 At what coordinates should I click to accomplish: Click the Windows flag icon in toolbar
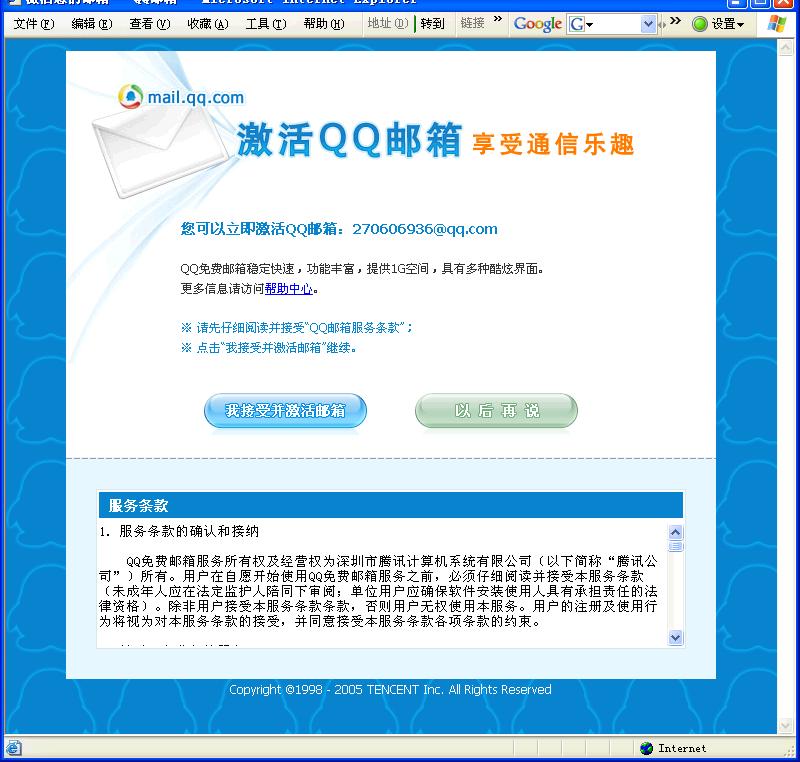776,24
